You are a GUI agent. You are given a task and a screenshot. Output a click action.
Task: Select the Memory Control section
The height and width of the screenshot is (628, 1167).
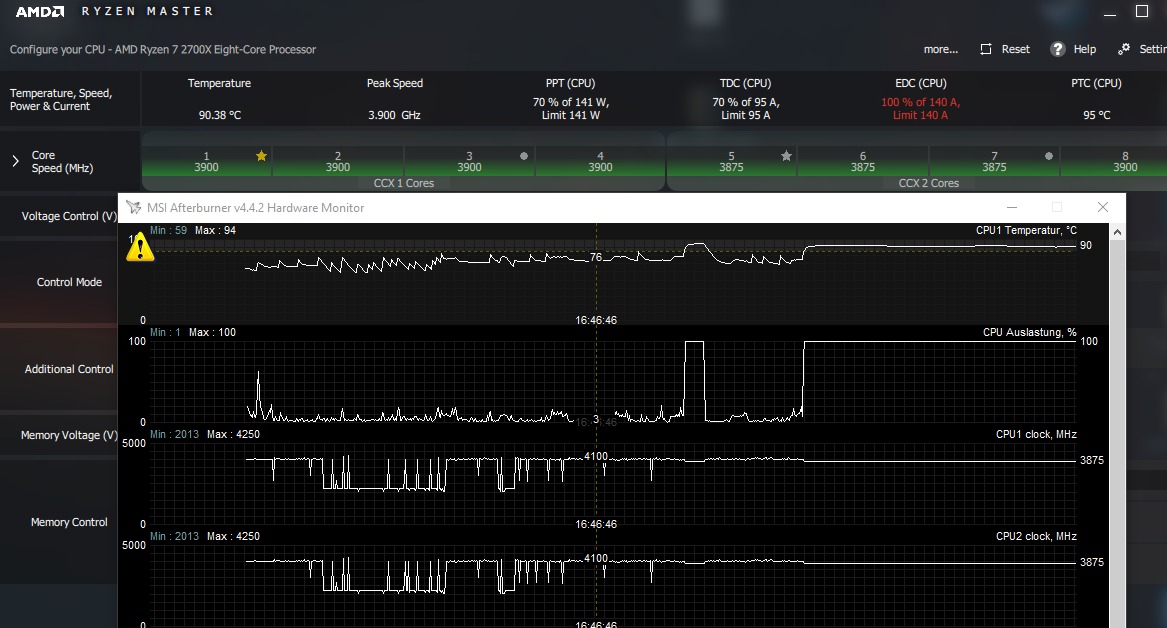pyautogui.click(x=59, y=522)
